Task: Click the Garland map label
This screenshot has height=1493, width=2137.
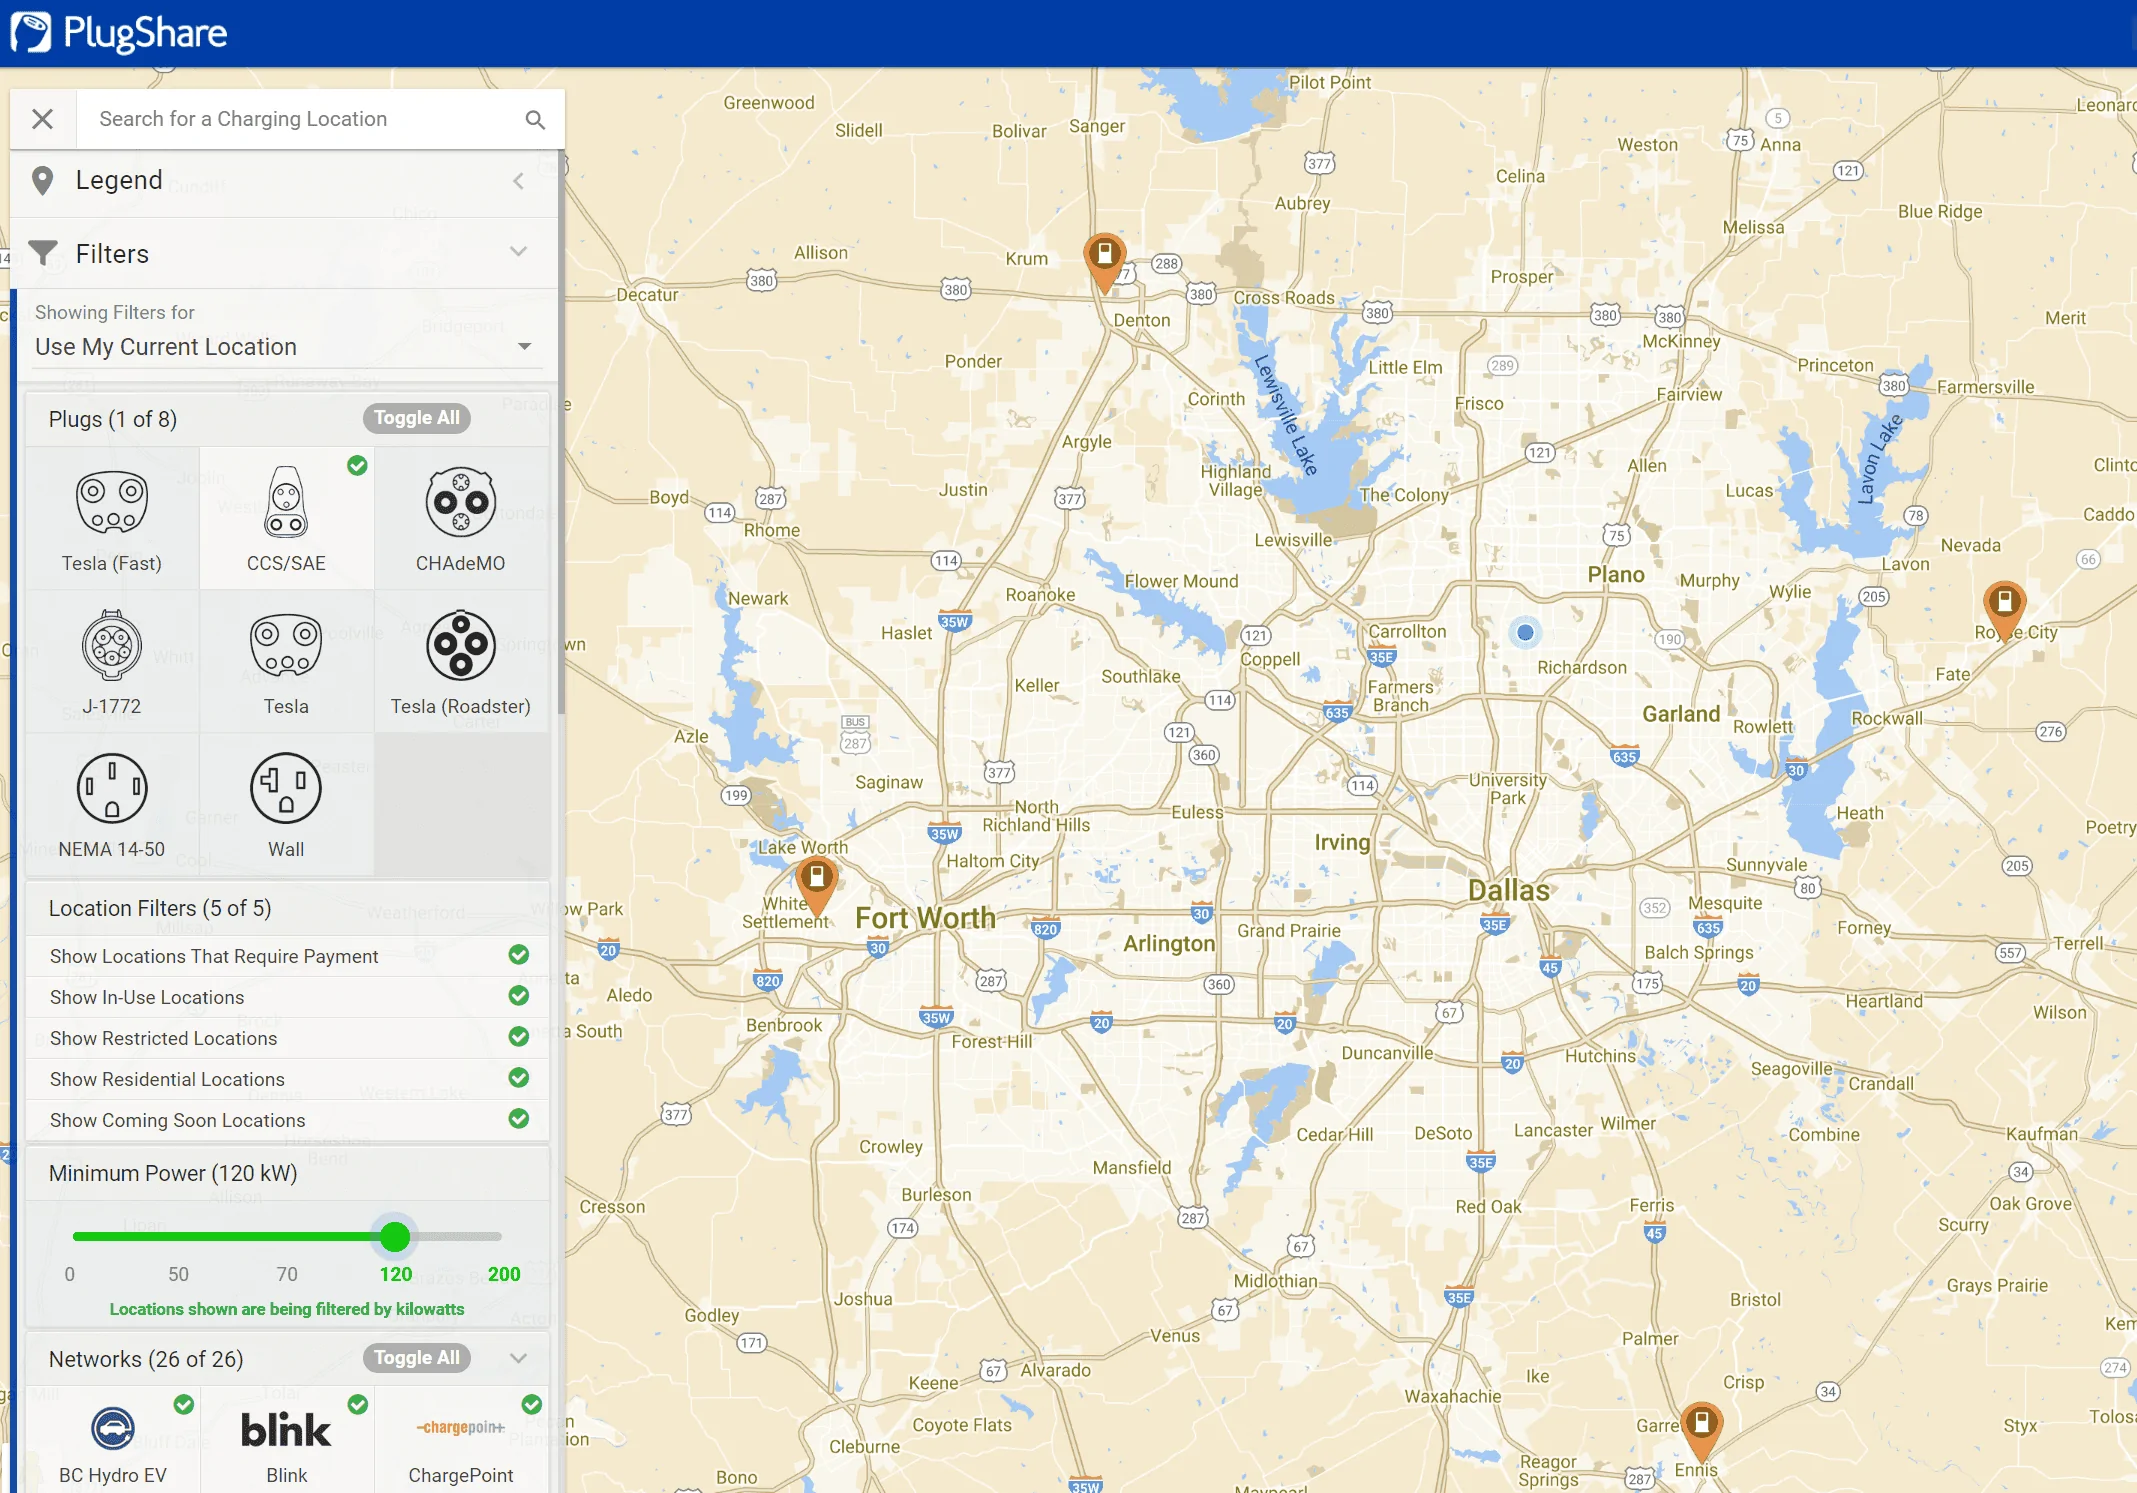Action: click(1681, 714)
